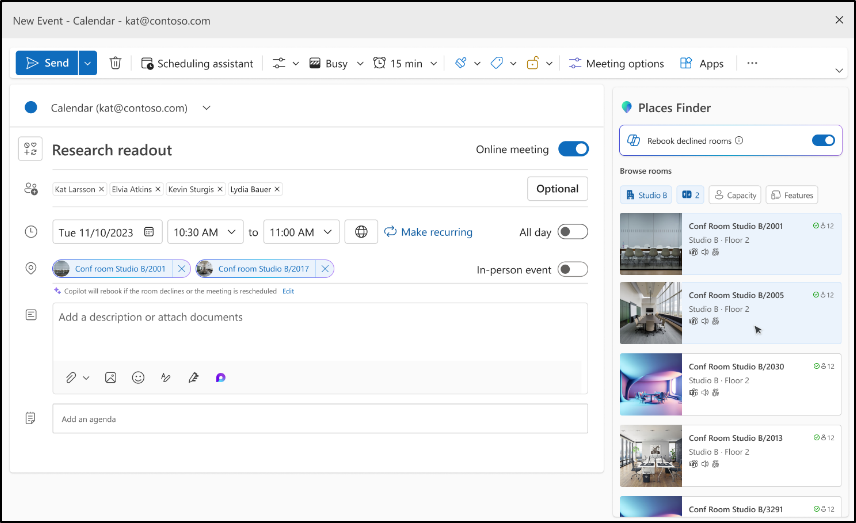Remove attendee Kat Larsson with the X
856x523 pixels.
pos(102,189)
